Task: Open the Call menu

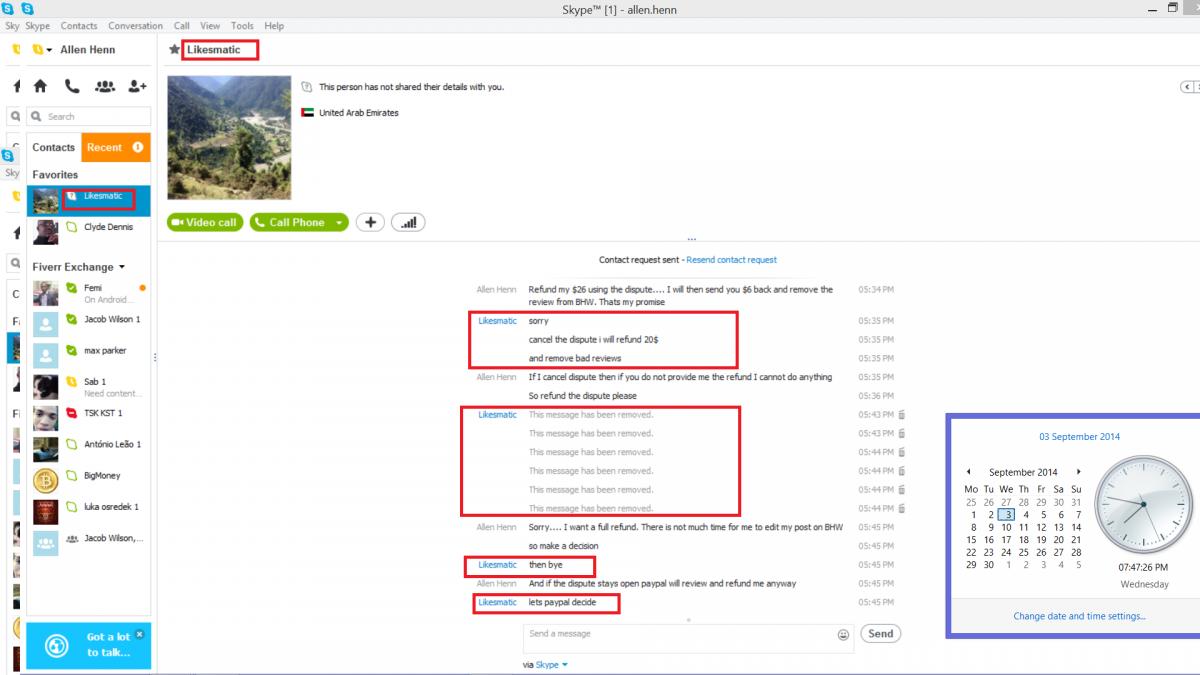Action: click(x=181, y=26)
